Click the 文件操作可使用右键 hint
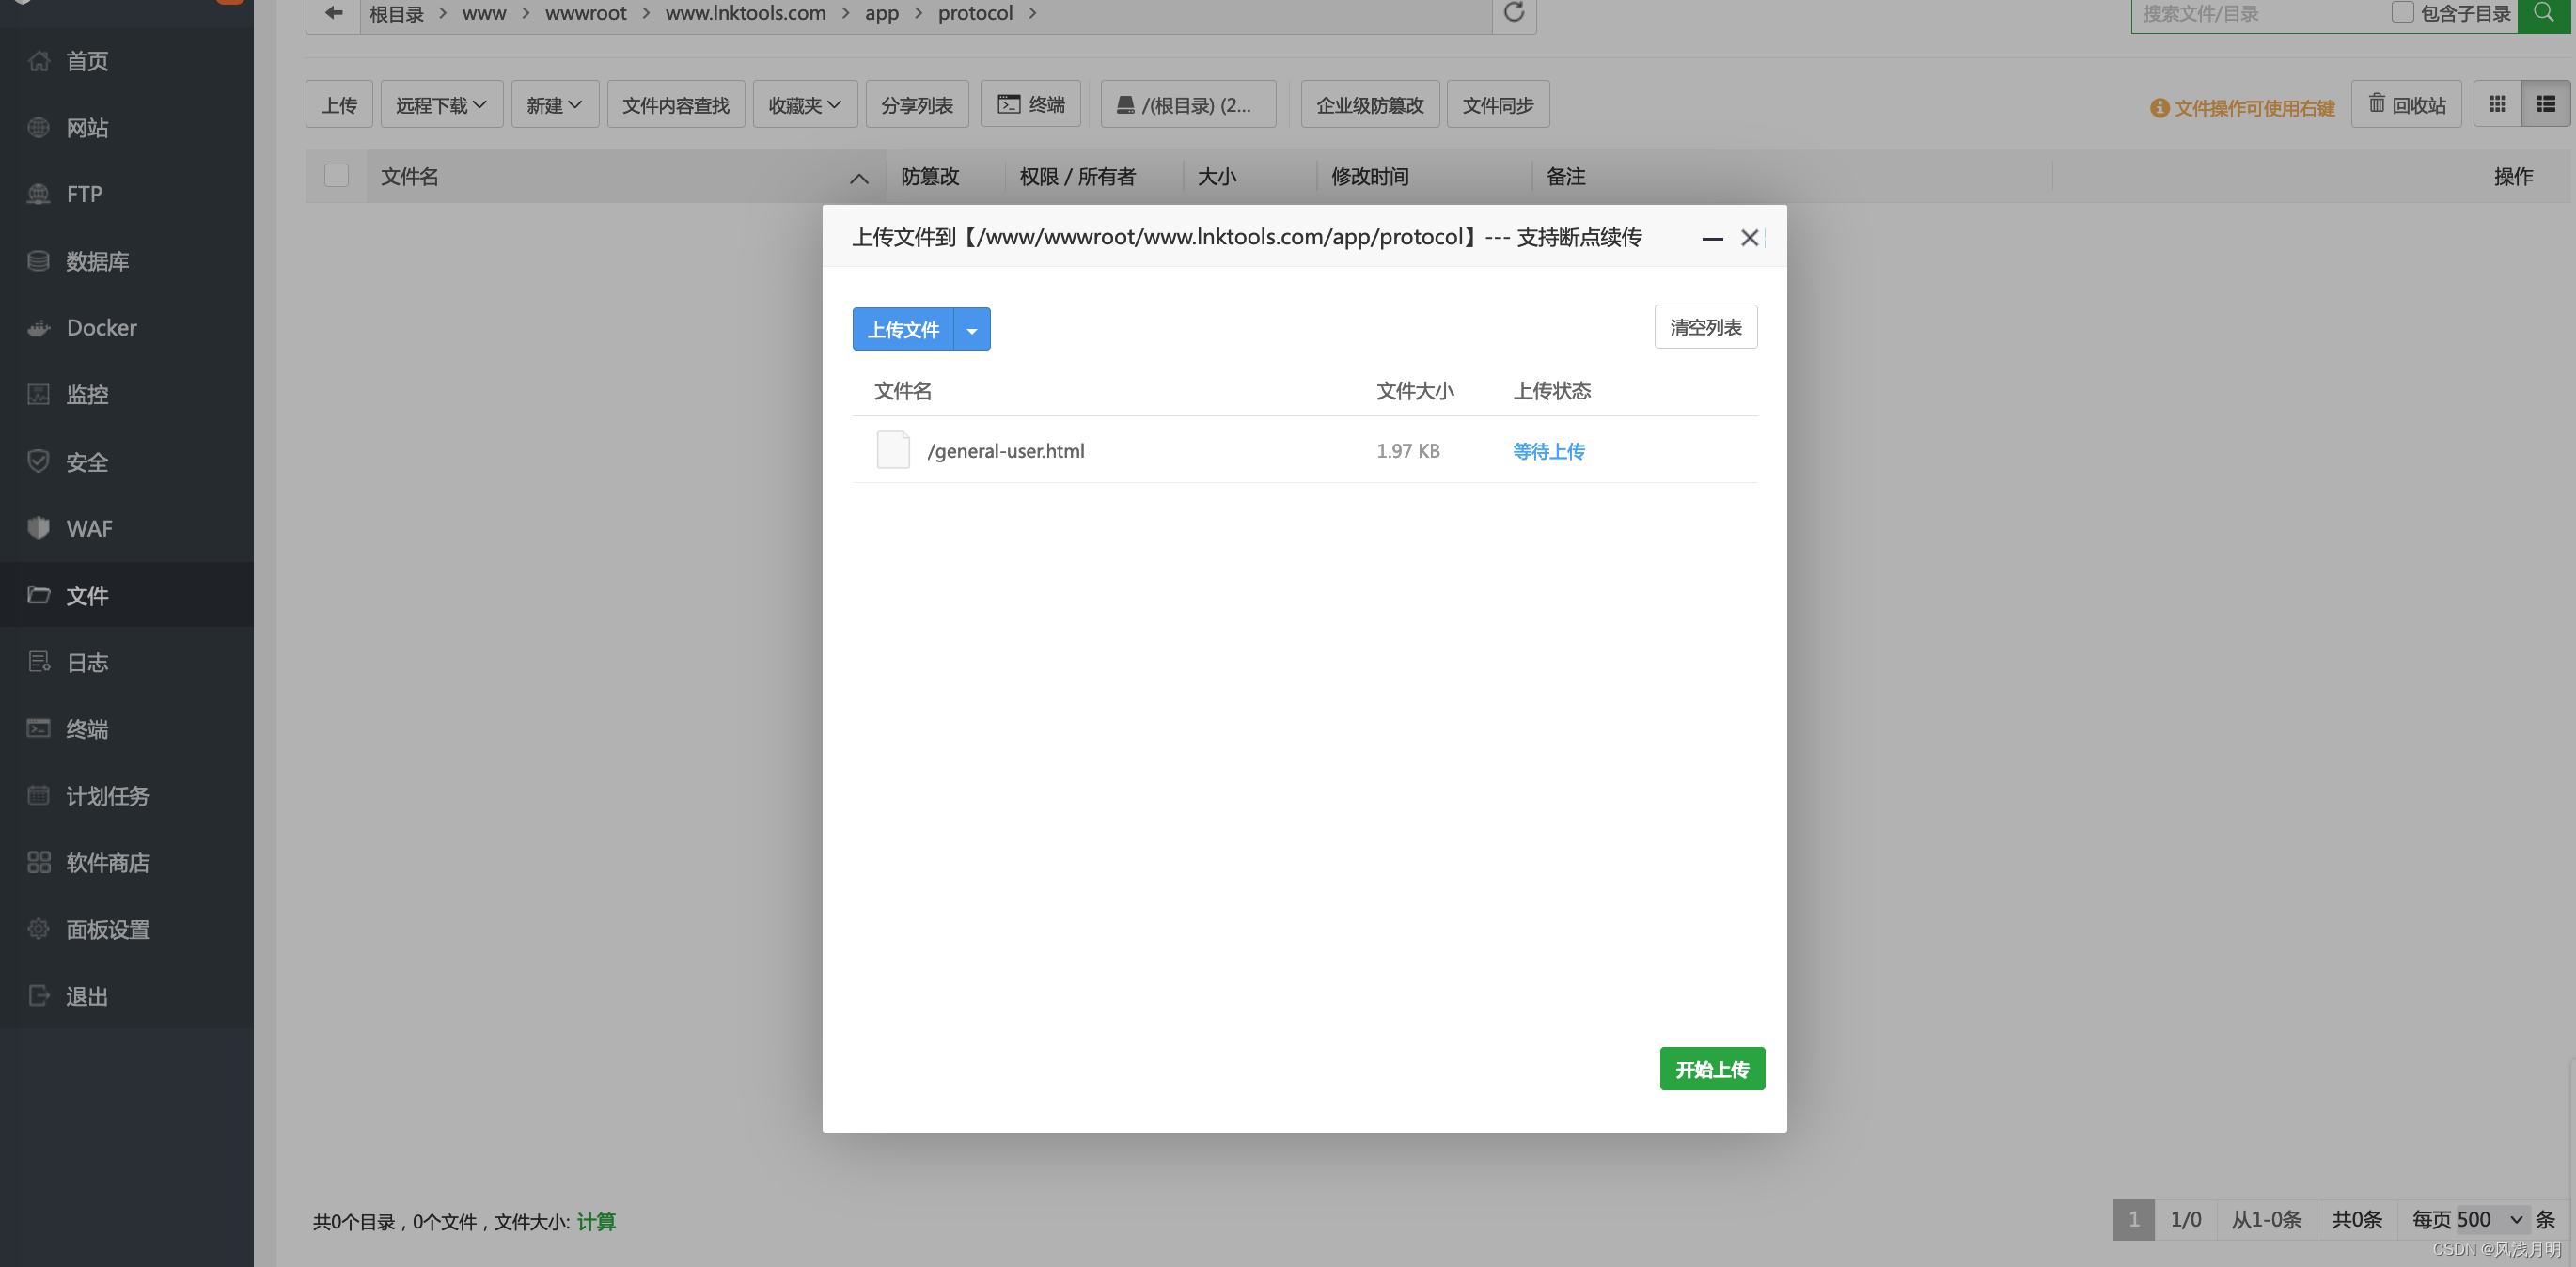Screen dimensions: 2576x1267 pyautogui.click(x=2242, y=108)
